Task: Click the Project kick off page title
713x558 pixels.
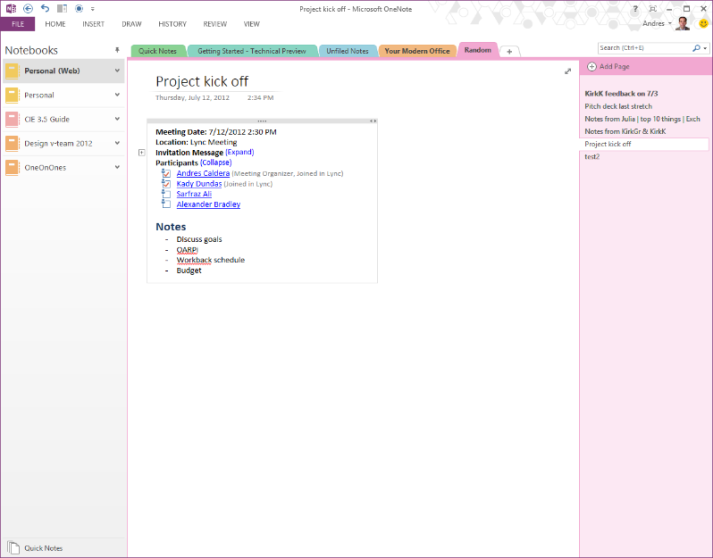Action: [x=202, y=81]
